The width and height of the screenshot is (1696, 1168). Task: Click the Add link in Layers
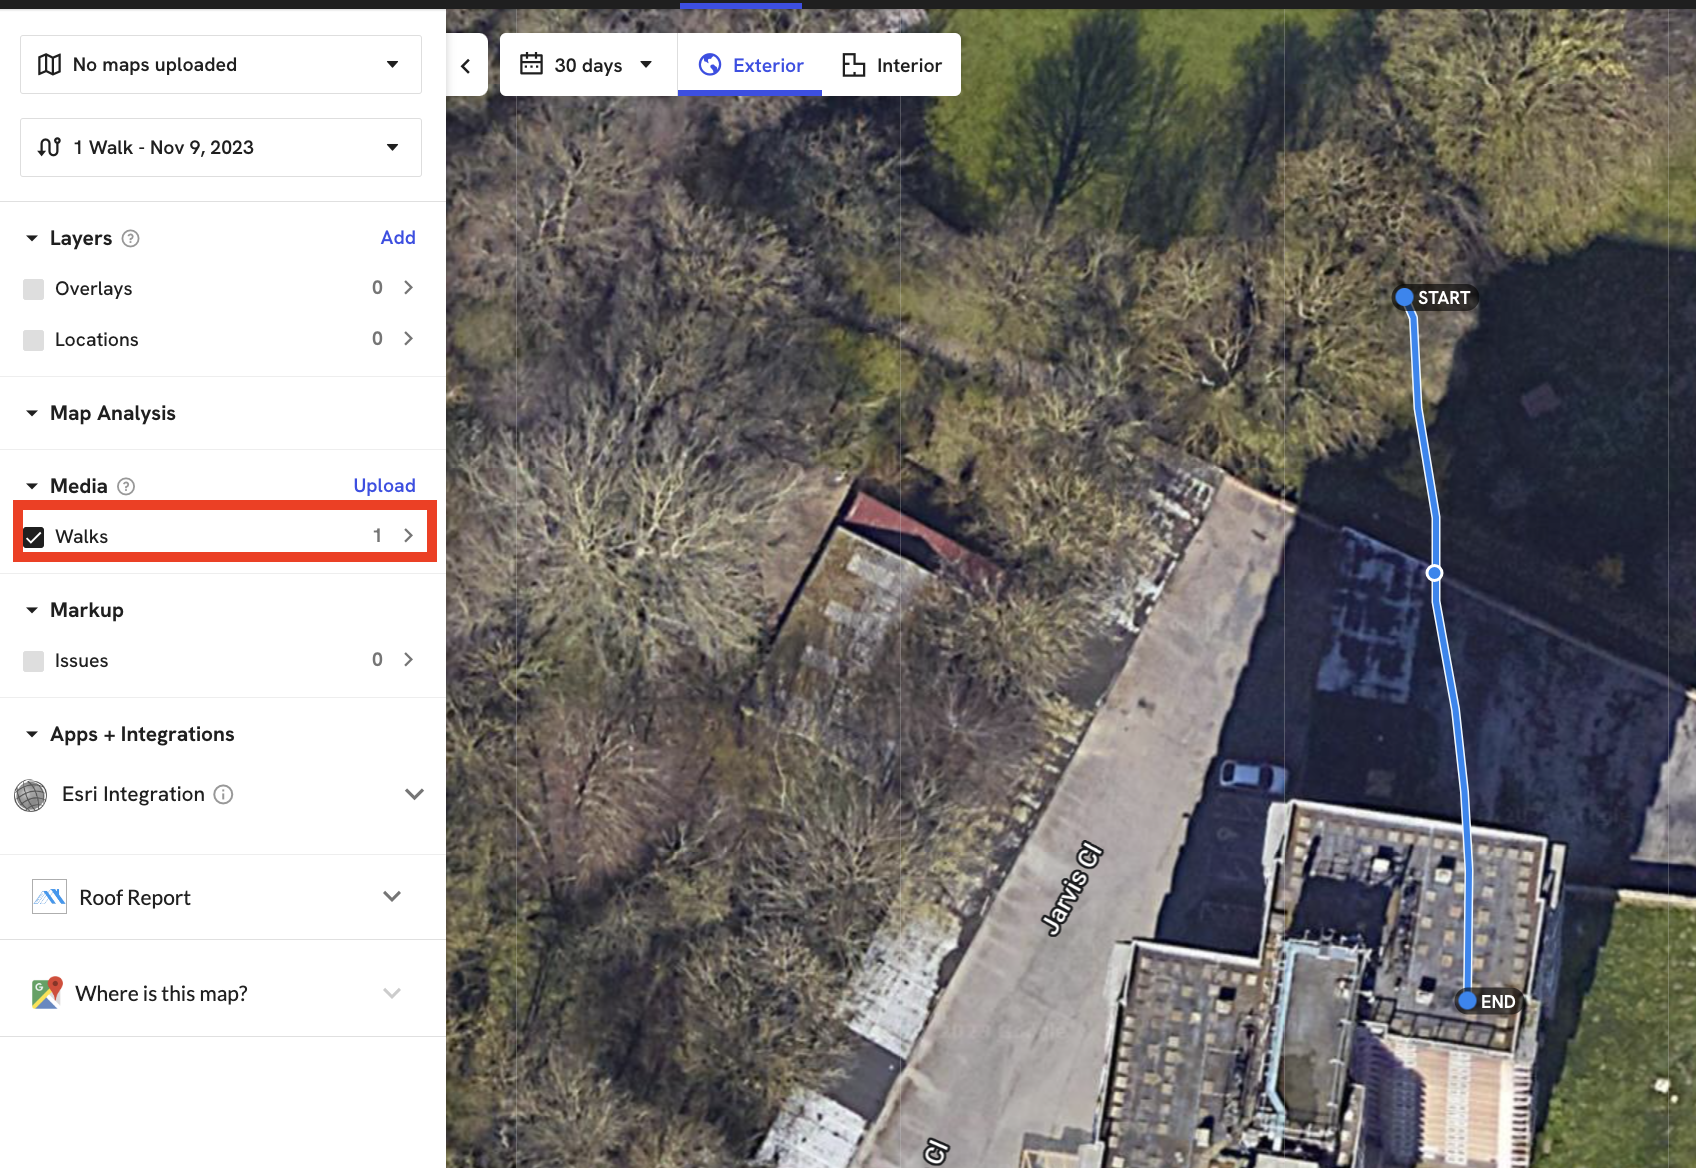tap(398, 238)
